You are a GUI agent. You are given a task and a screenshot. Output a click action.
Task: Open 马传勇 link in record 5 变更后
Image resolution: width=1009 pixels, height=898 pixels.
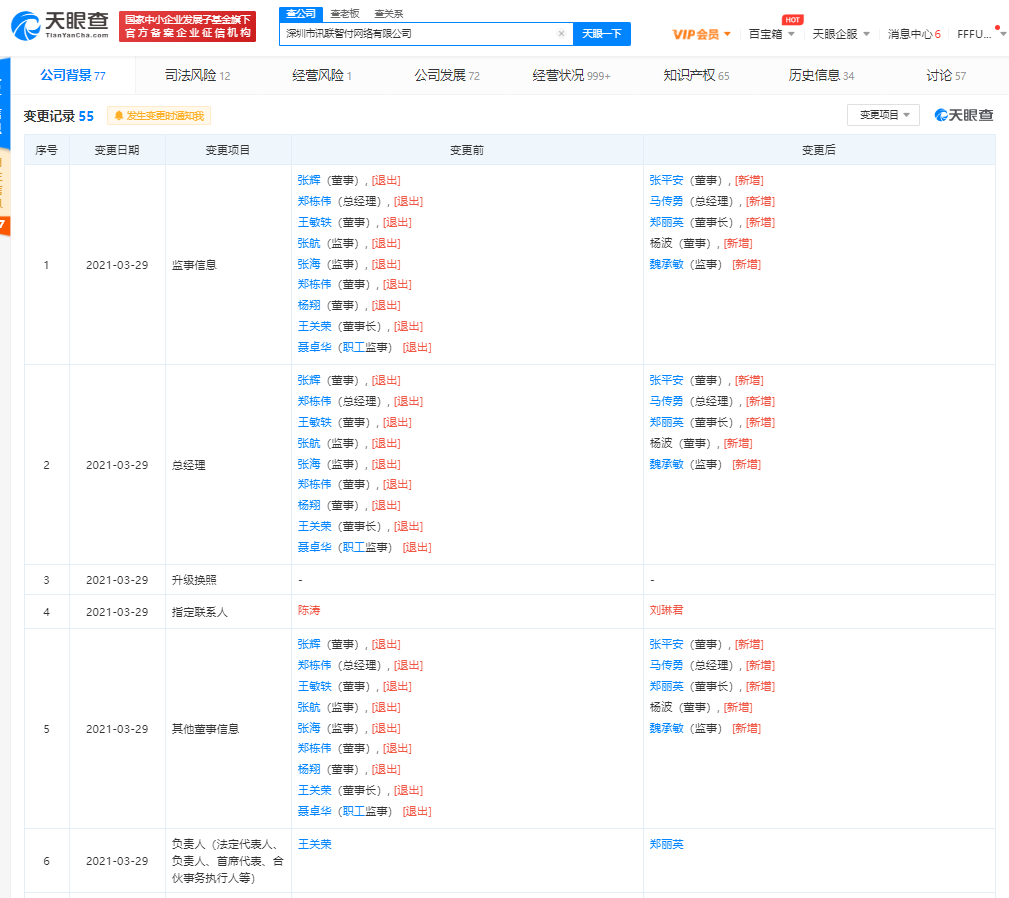point(666,665)
